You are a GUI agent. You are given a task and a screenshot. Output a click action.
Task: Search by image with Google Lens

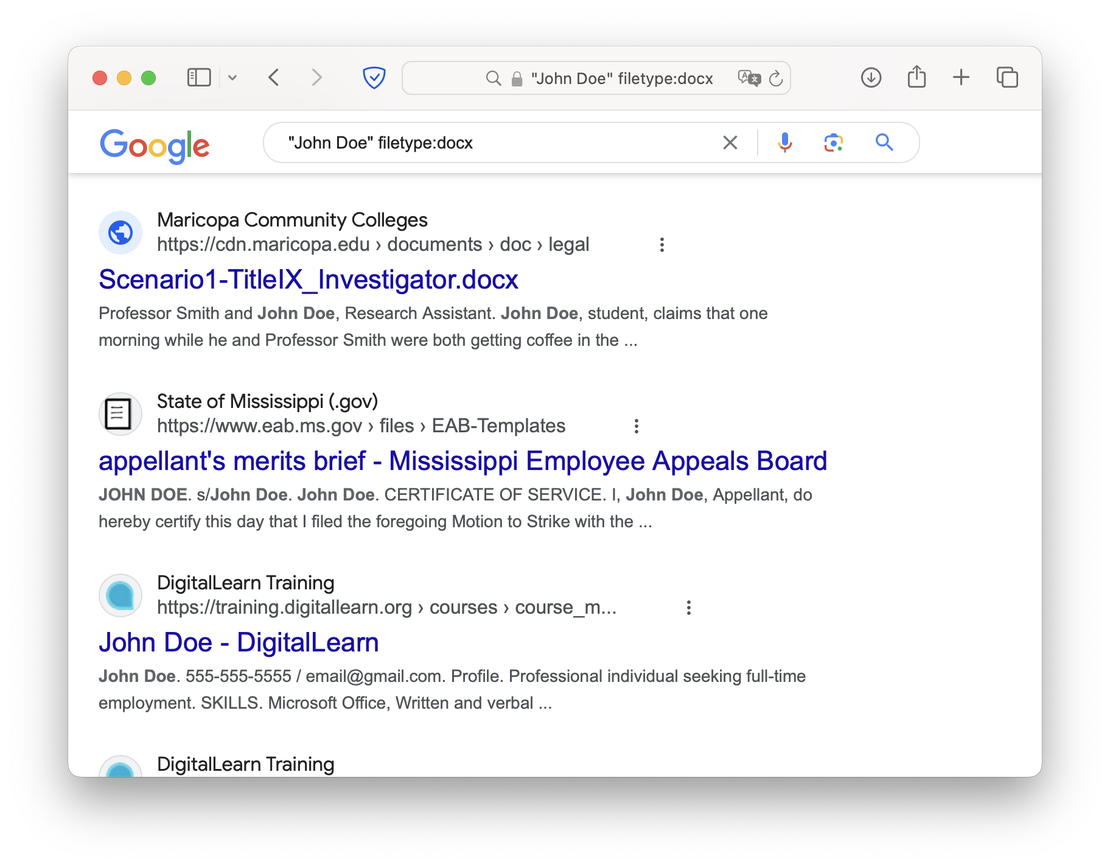(x=834, y=143)
